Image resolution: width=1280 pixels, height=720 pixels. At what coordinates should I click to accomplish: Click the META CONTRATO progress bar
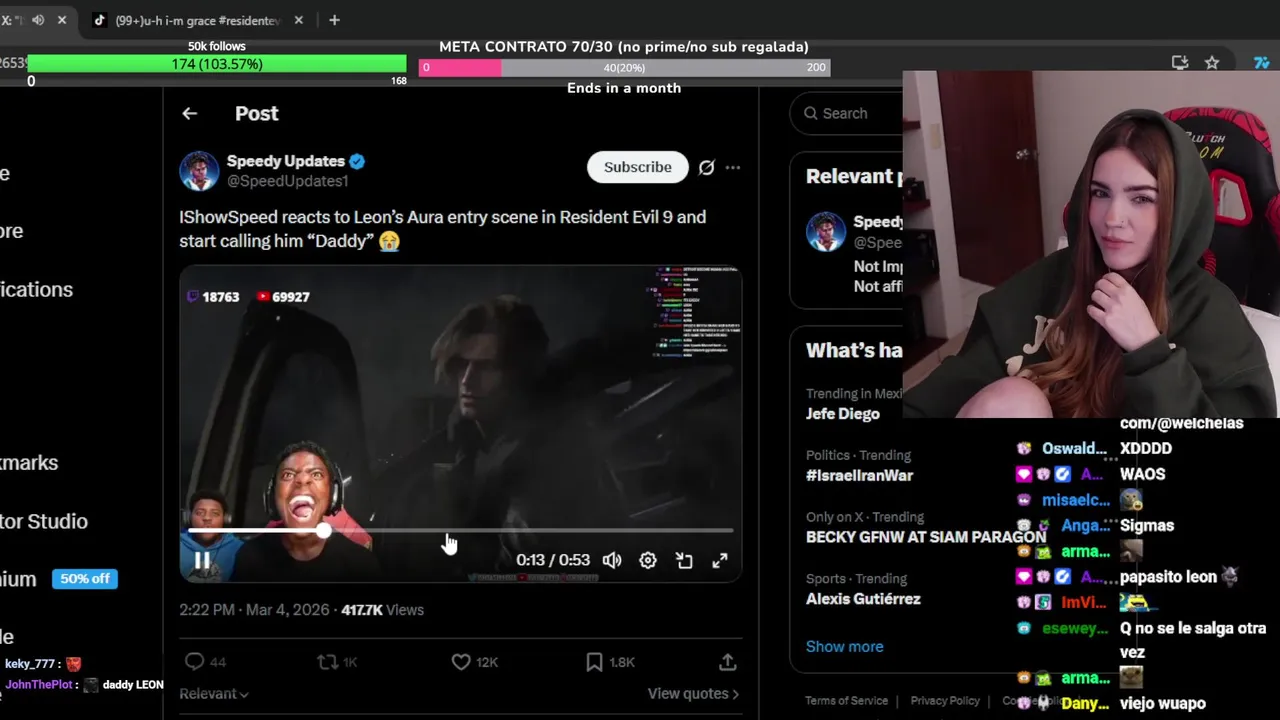click(624, 67)
